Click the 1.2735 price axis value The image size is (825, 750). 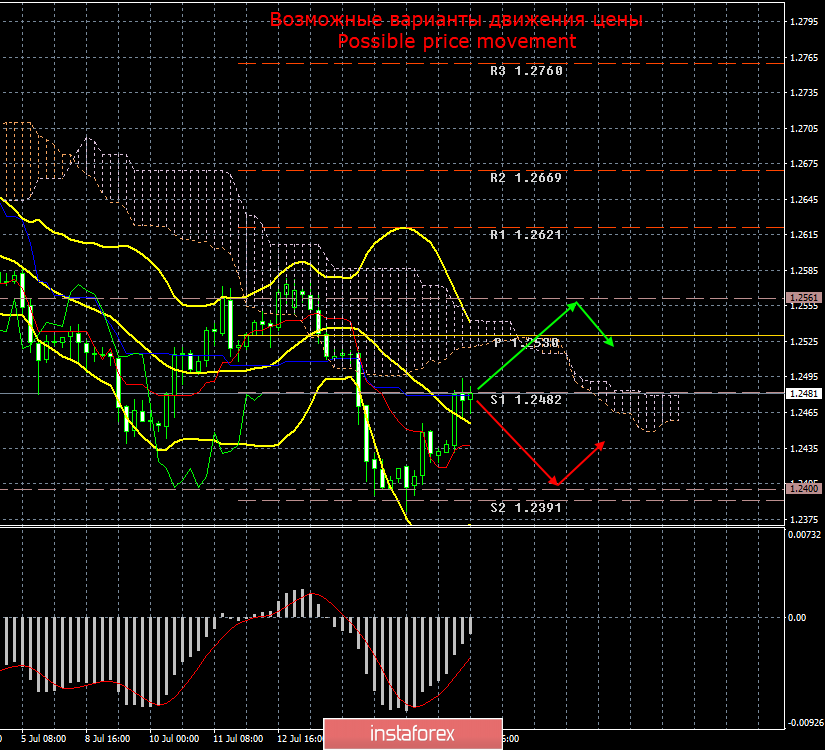click(804, 93)
